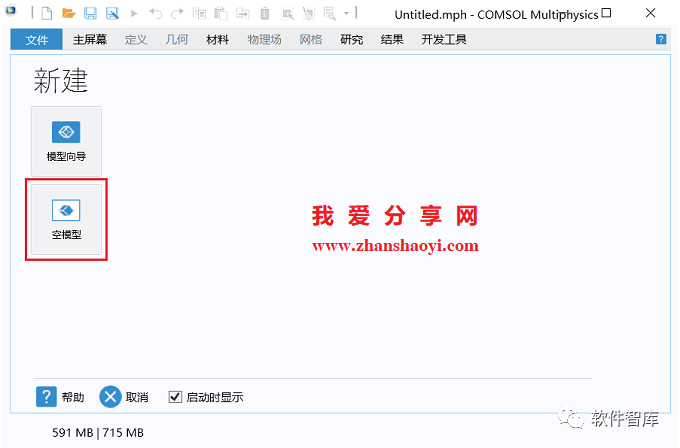Click the paste clipboard icon

pyautogui.click(x=221, y=13)
